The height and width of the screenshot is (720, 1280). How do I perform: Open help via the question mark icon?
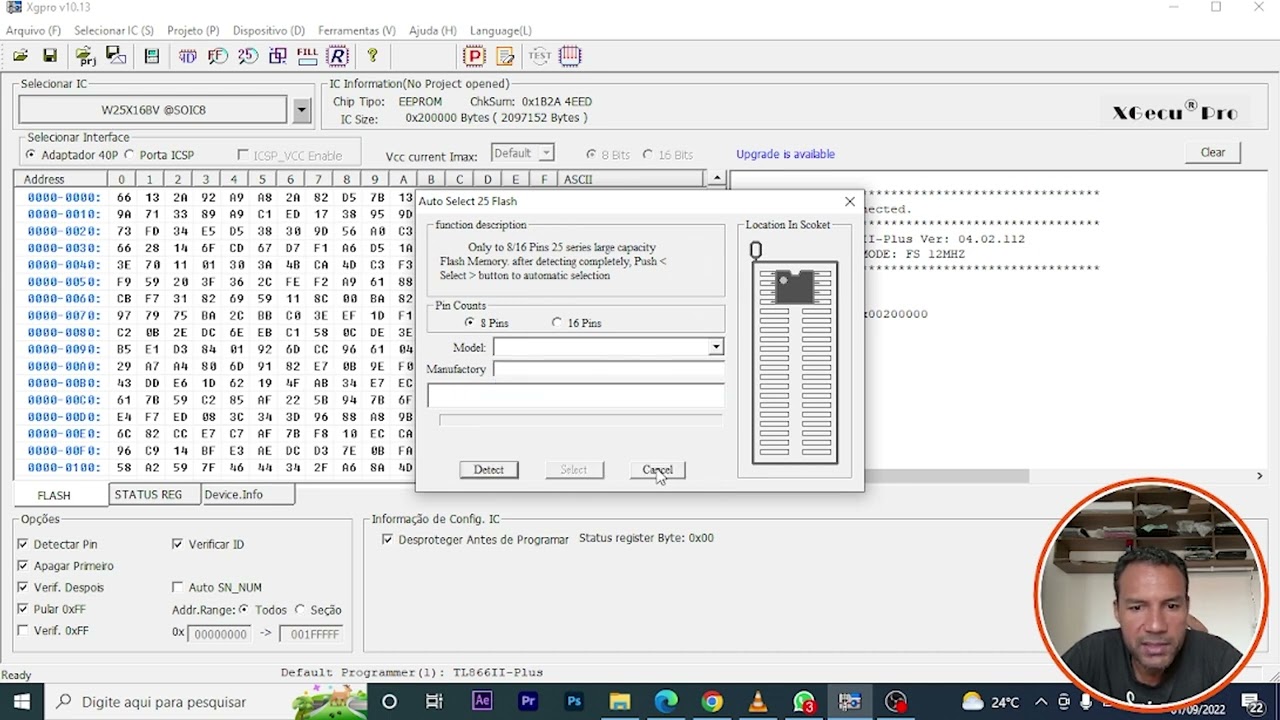coord(372,56)
